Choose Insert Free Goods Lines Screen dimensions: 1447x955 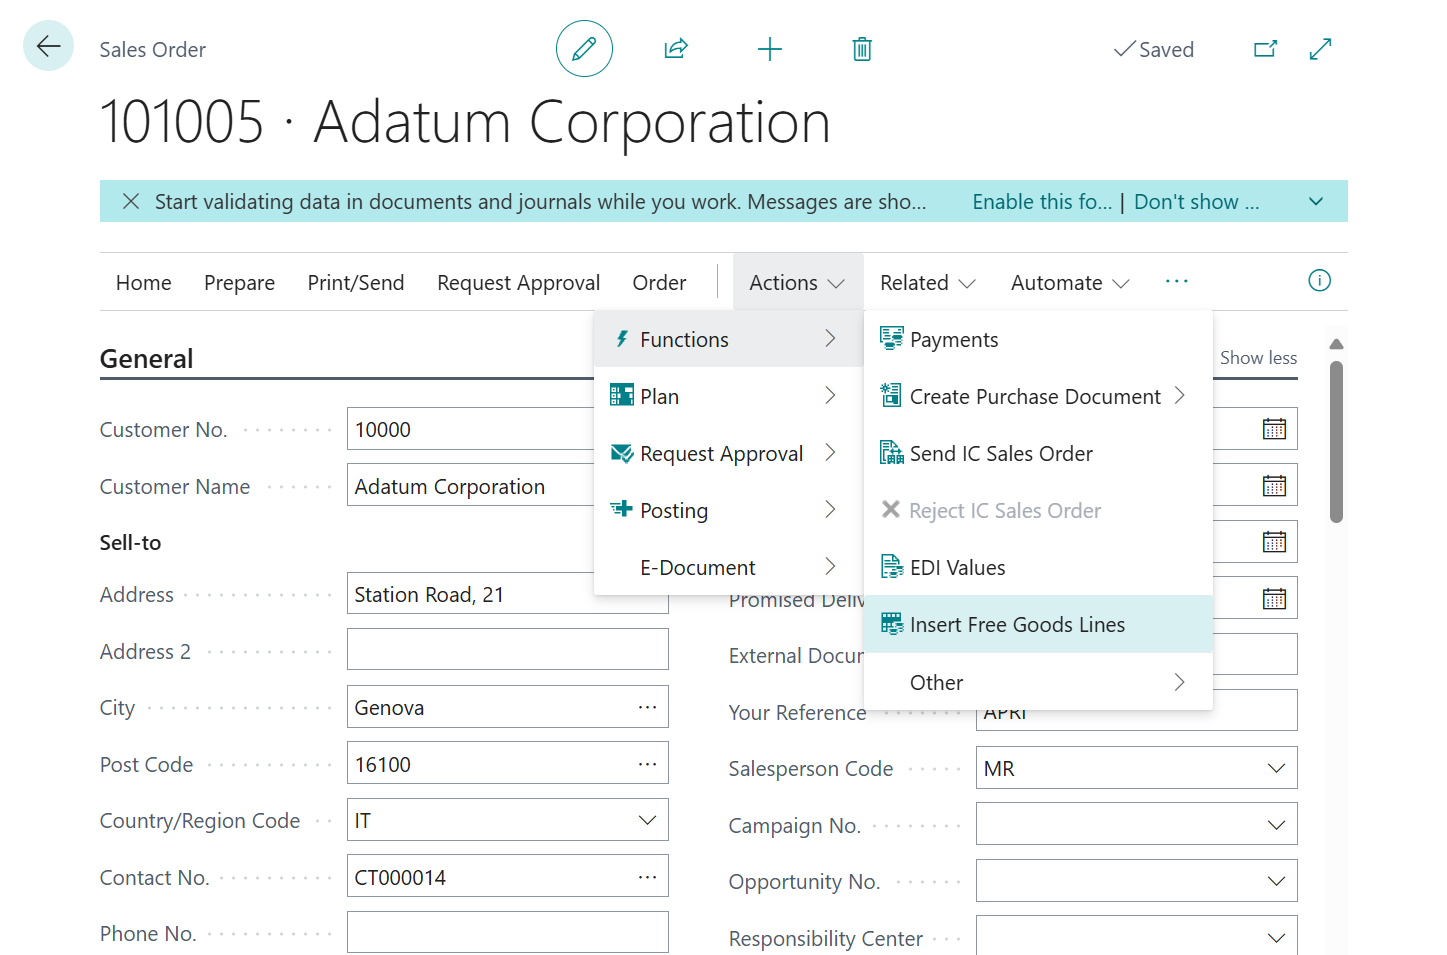click(x=1038, y=624)
